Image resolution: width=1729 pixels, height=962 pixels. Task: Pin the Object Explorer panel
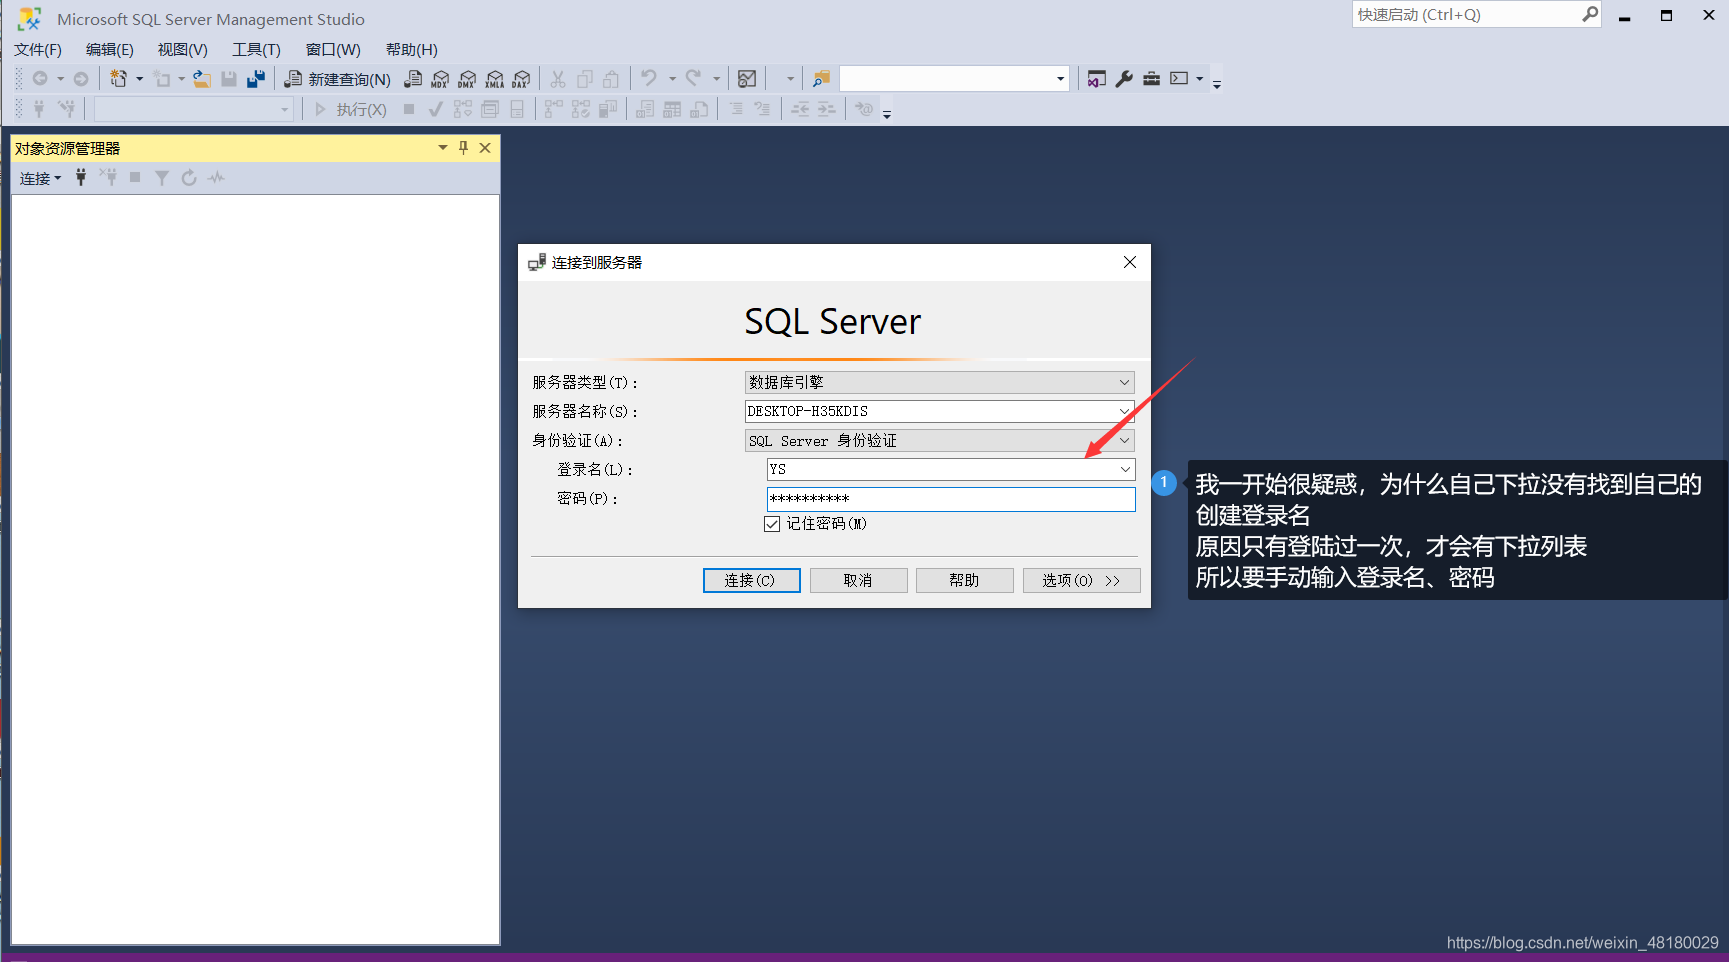463,148
